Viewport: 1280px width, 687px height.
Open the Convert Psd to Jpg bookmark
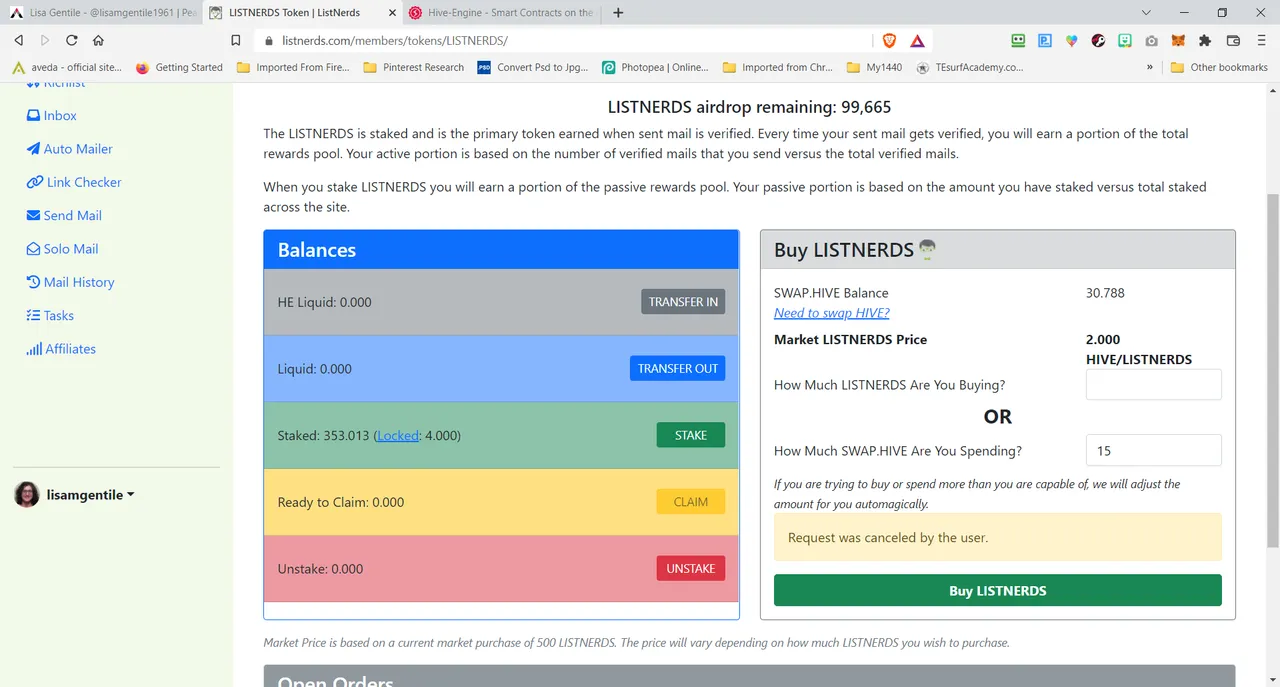point(533,67)
